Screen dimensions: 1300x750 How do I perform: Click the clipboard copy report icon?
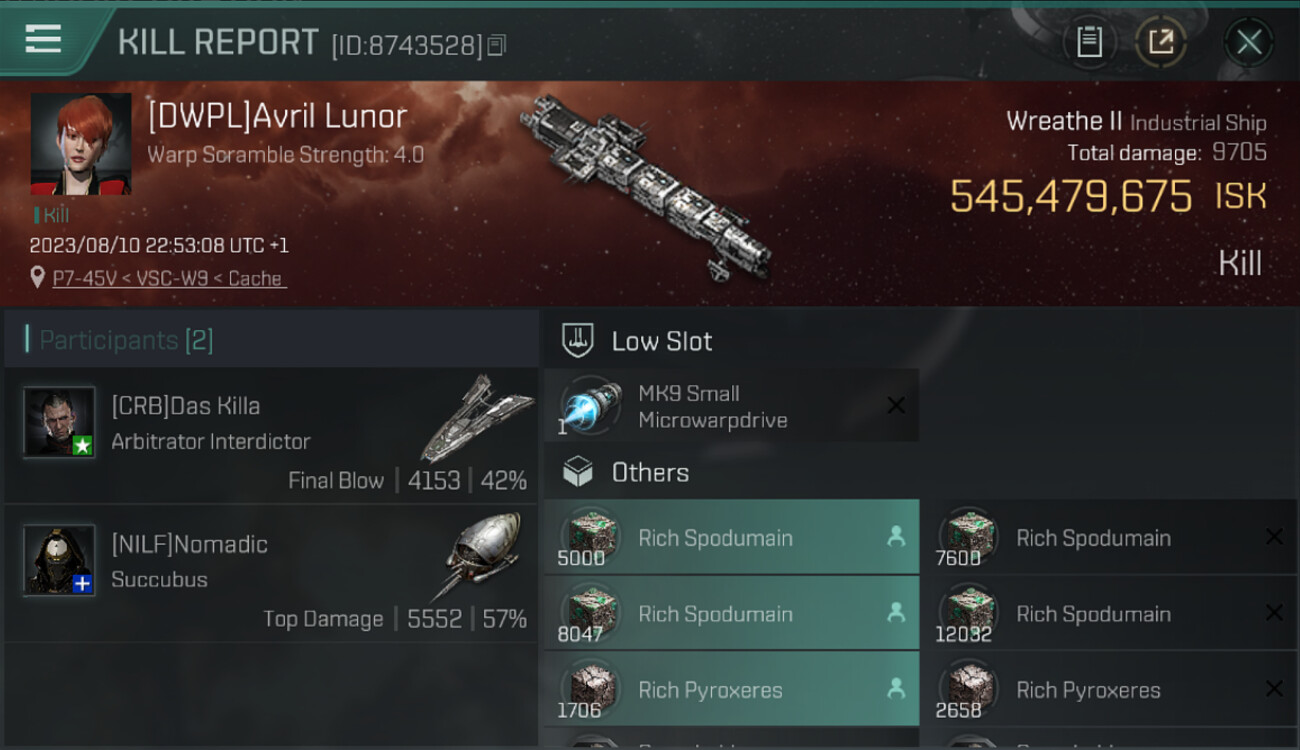[x=1089, y=42]
